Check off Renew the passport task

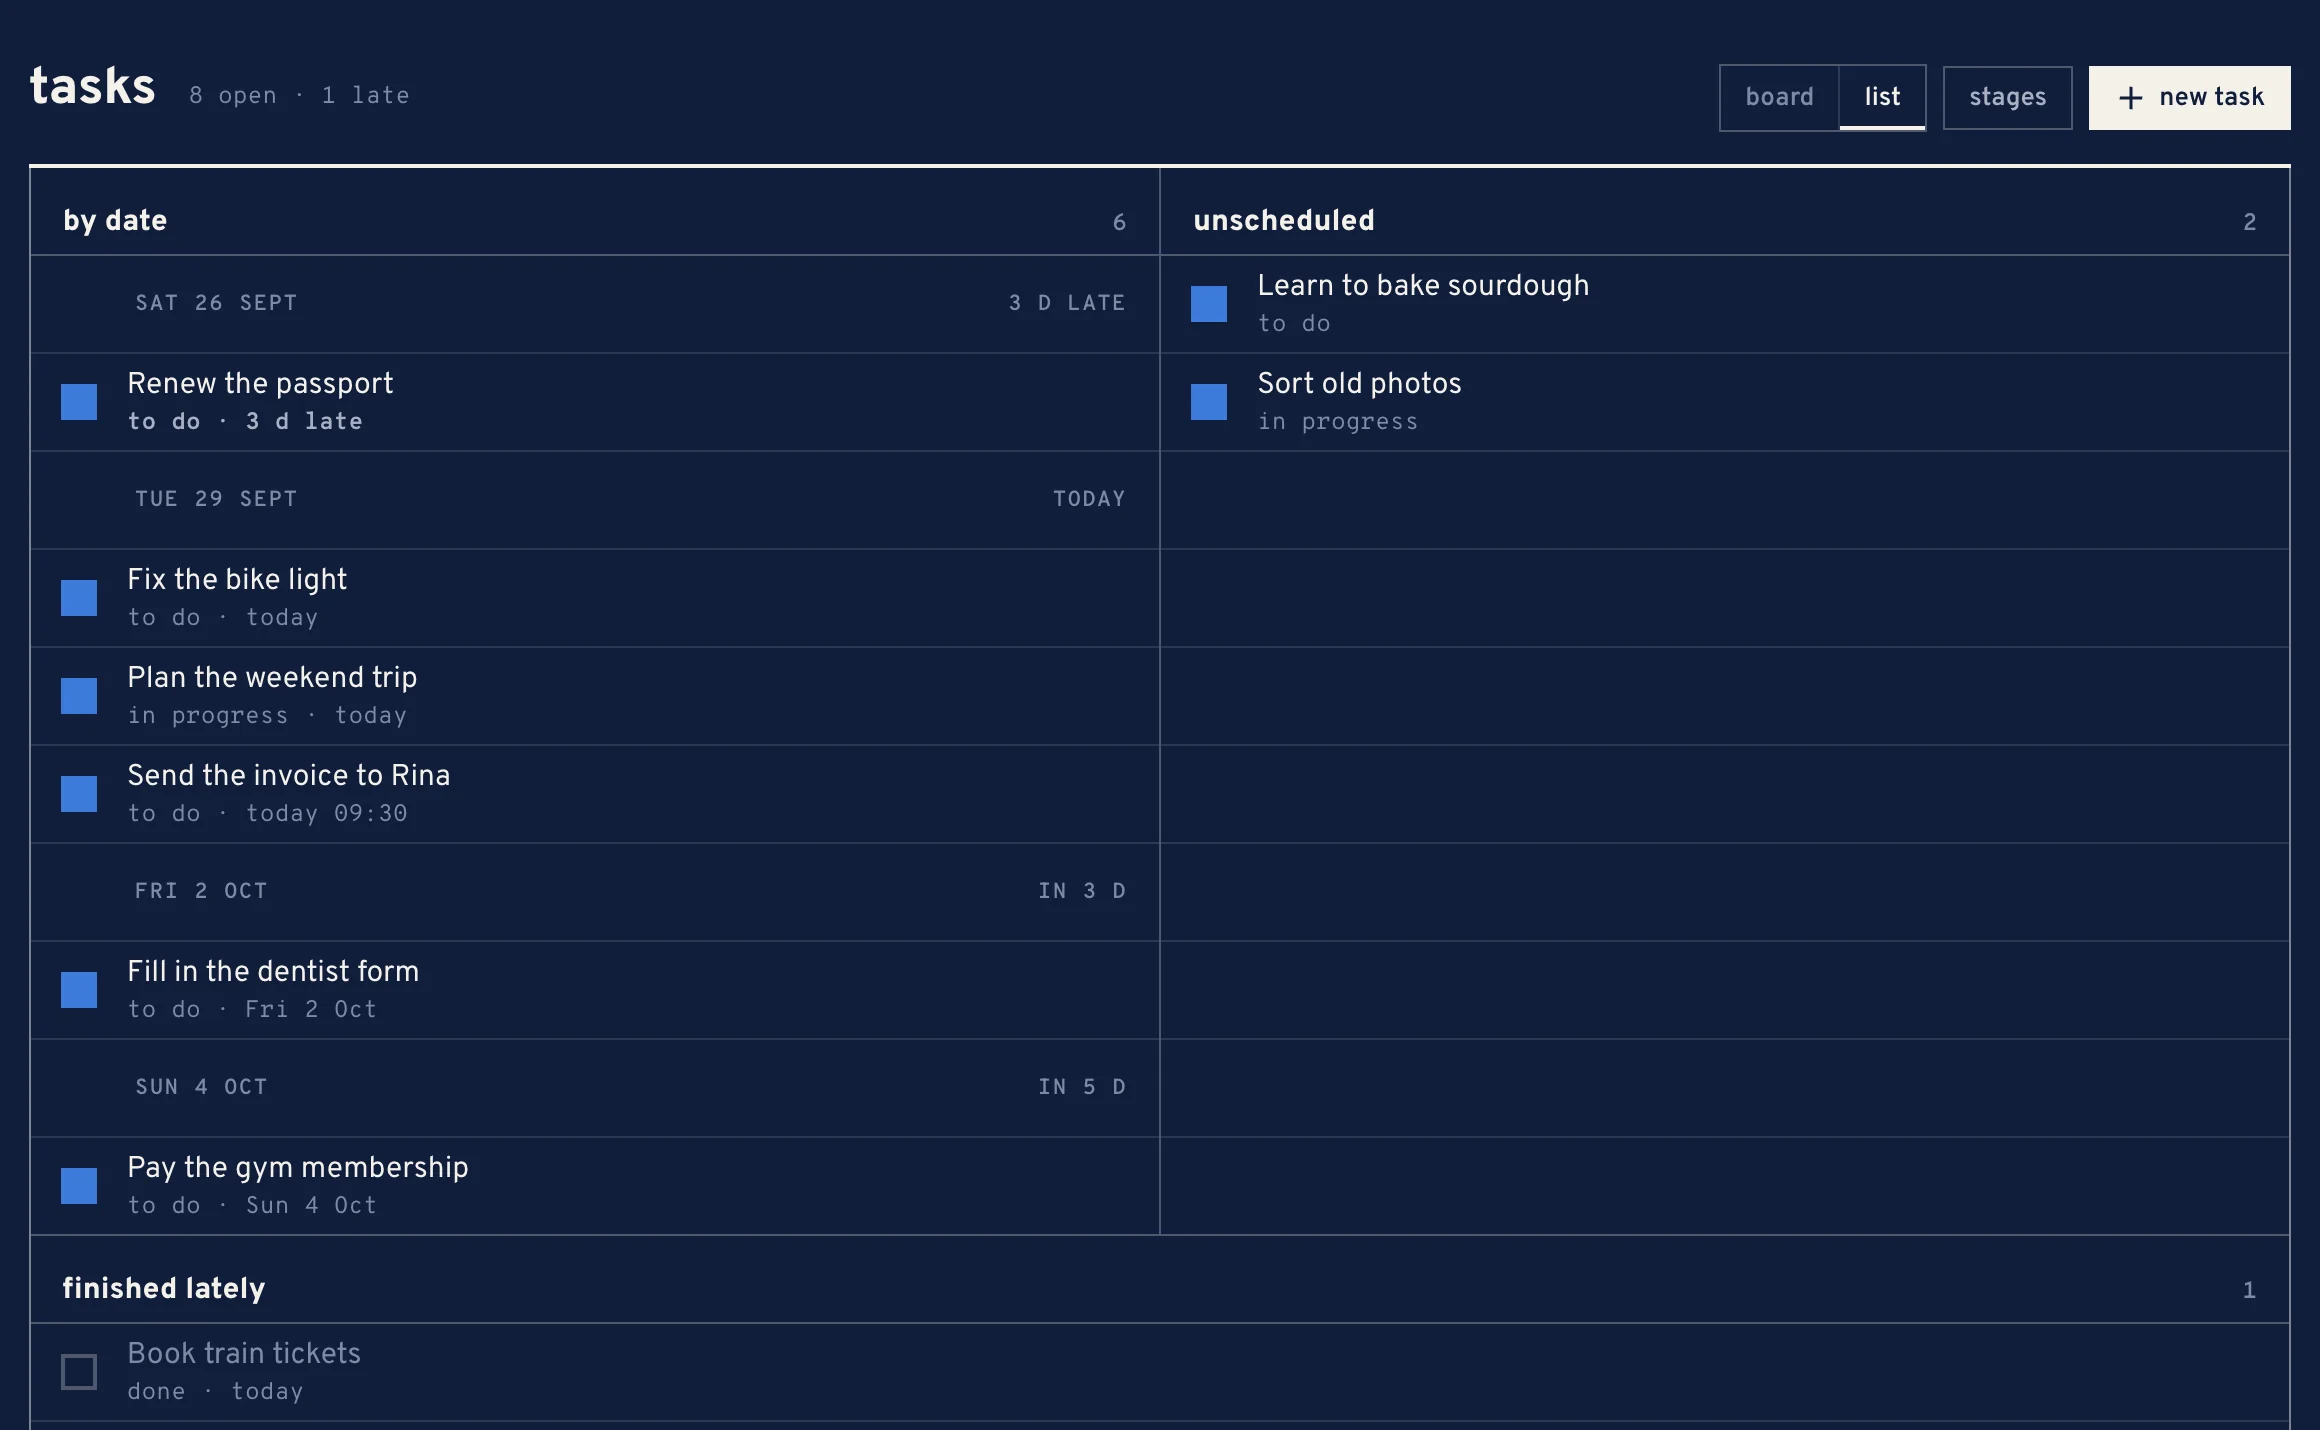point(79,402)
